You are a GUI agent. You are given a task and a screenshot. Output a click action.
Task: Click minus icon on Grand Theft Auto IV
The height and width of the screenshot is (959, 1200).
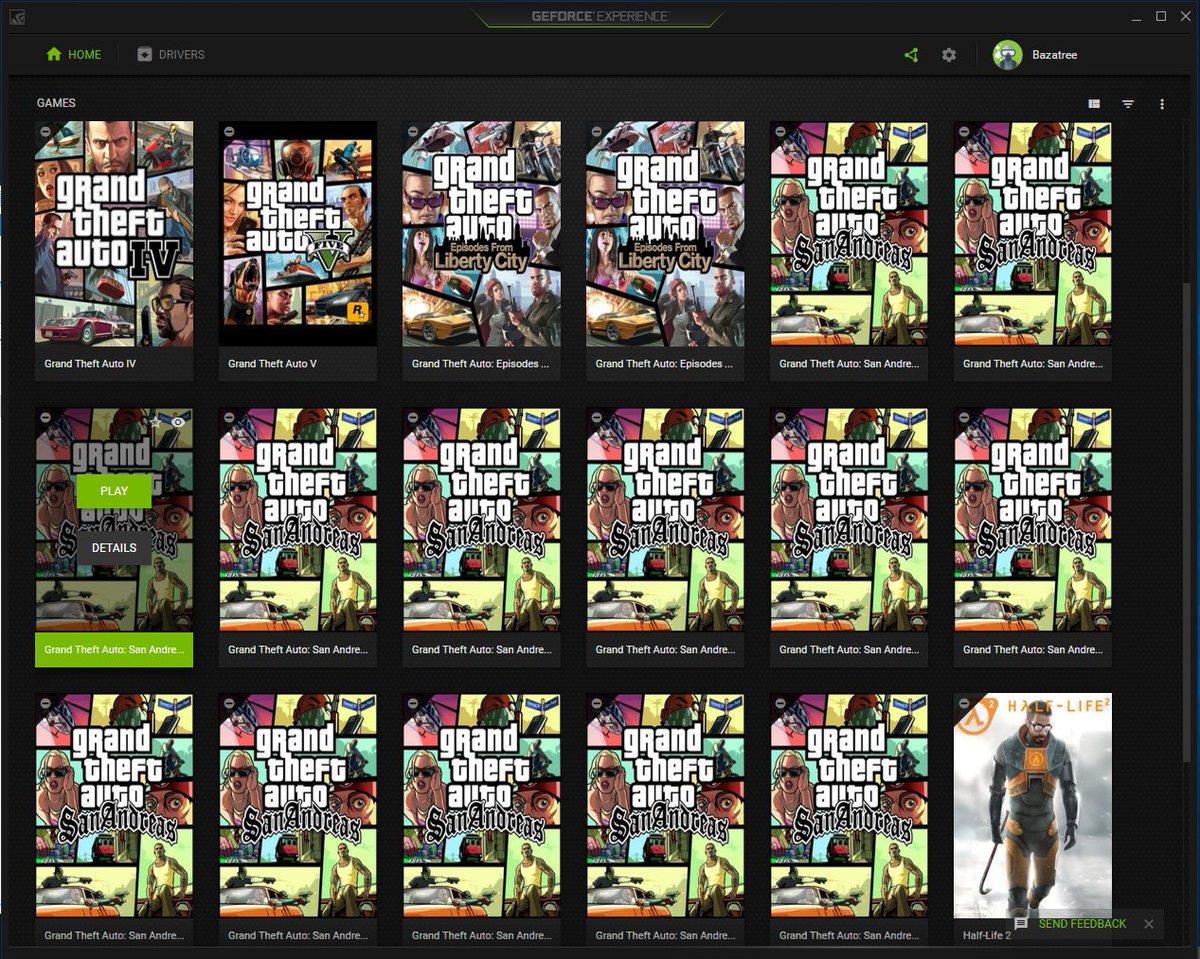point(45,131)
